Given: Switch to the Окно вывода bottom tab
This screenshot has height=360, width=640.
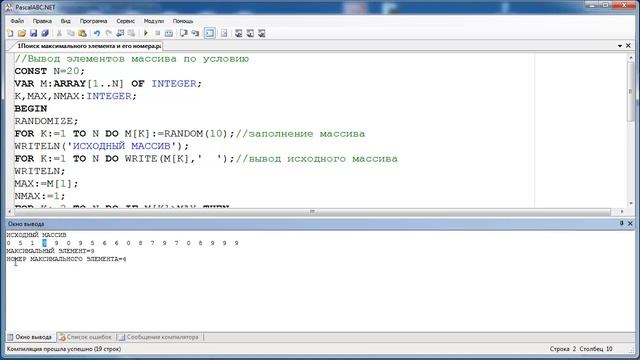Looking at the screenshot, I should pos(30,337).
